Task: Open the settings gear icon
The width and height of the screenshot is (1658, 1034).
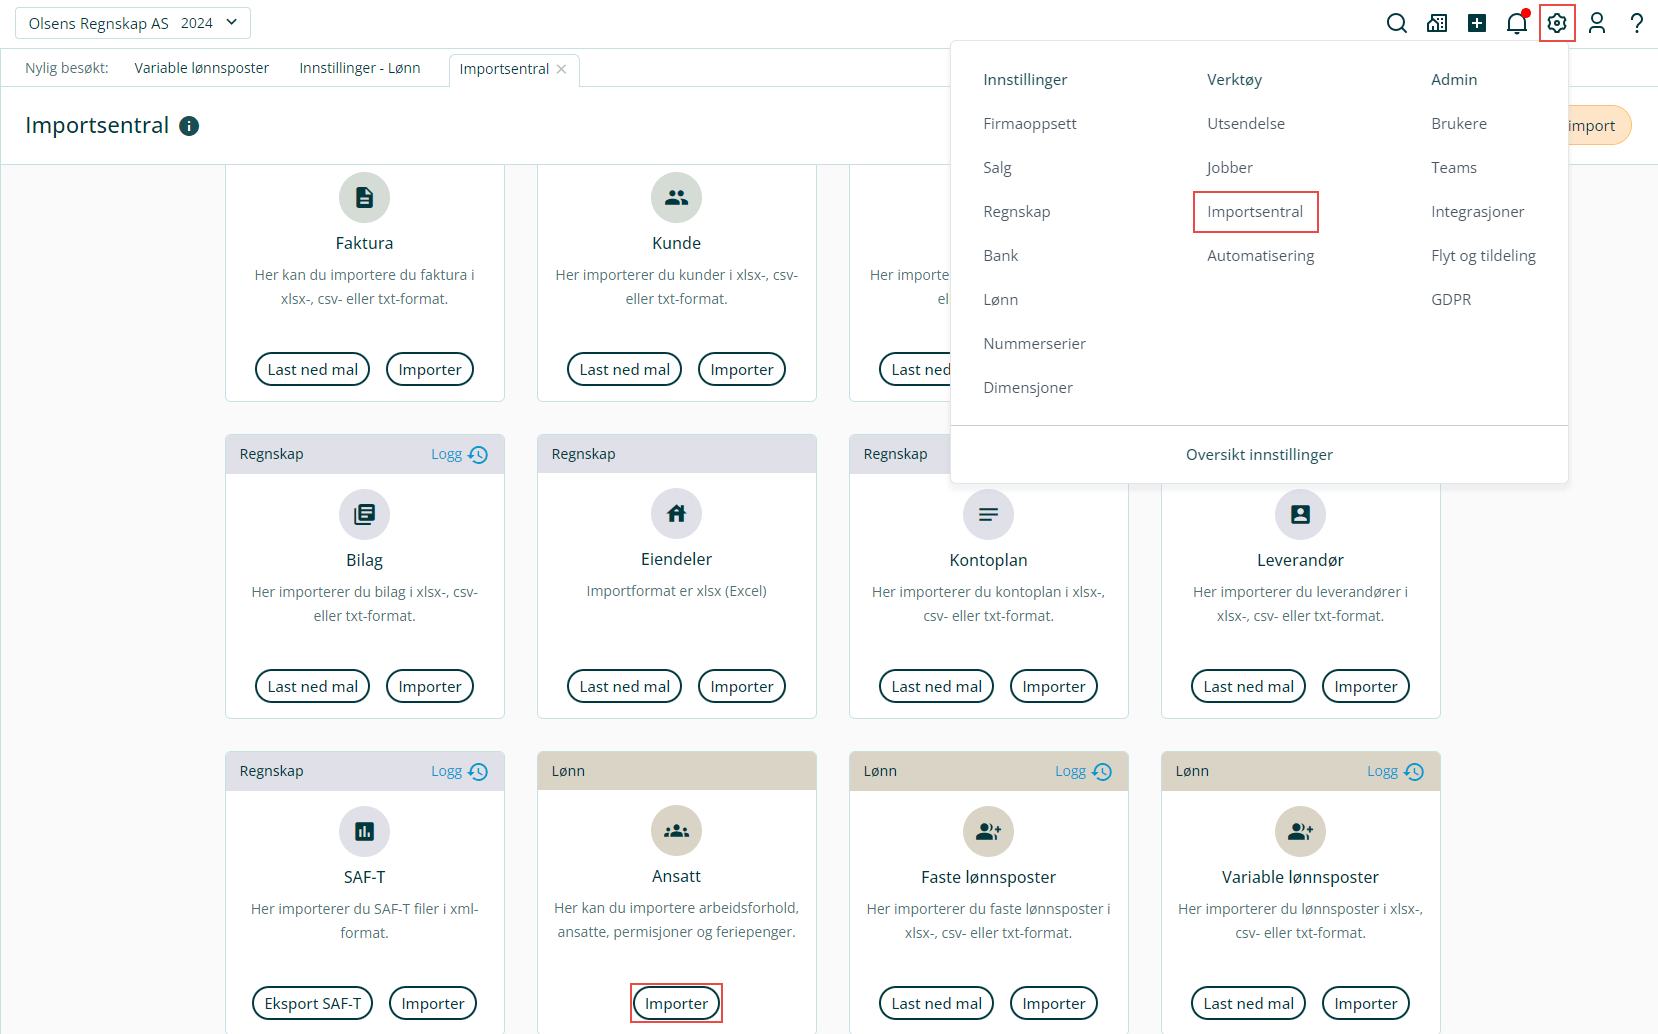Action: pyautogui.click(x=1557, y=23)
